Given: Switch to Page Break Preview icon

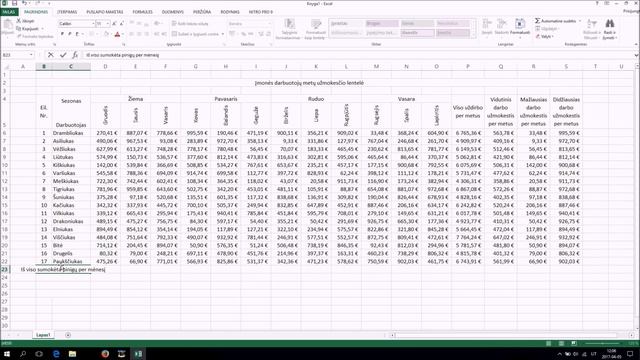Looking at the screenshot, I should (573, 344).
